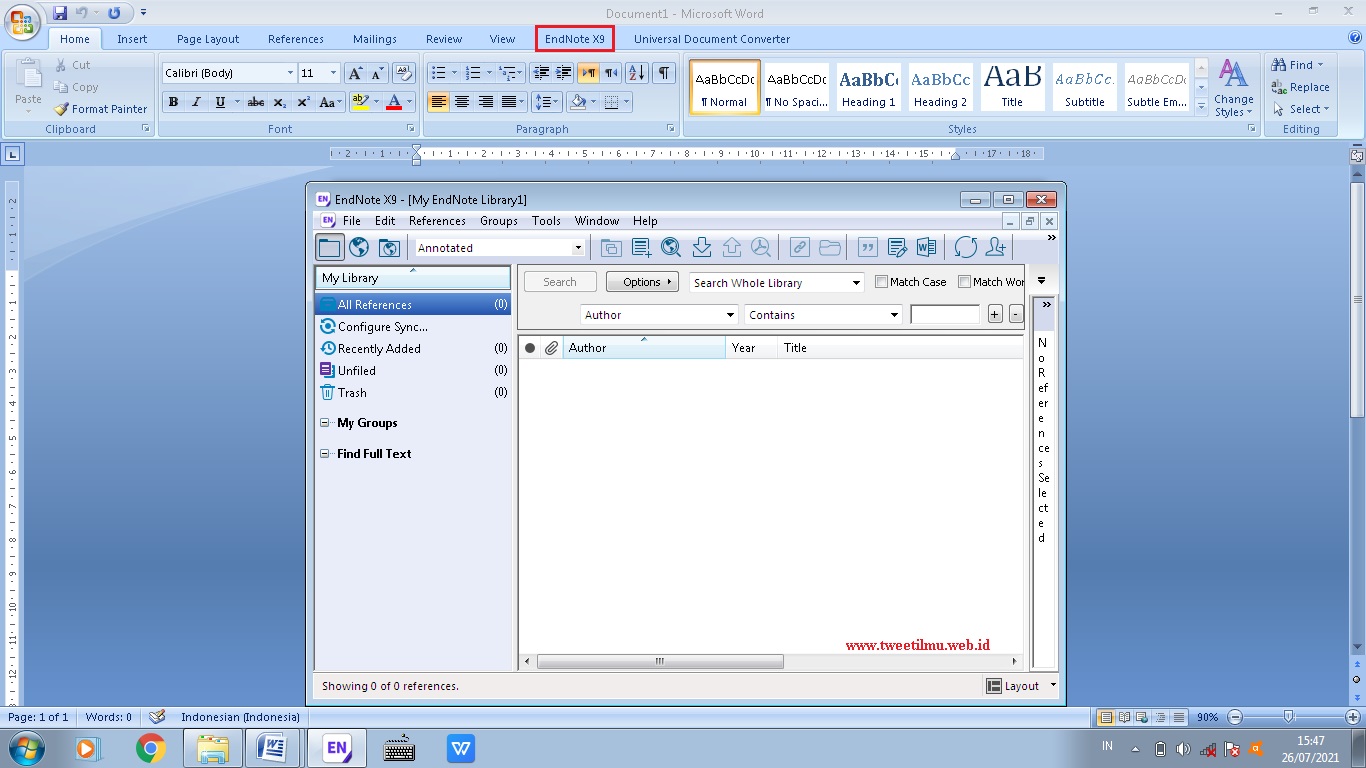Open the Annotated output style dropdown

click(x=578, y=248)
